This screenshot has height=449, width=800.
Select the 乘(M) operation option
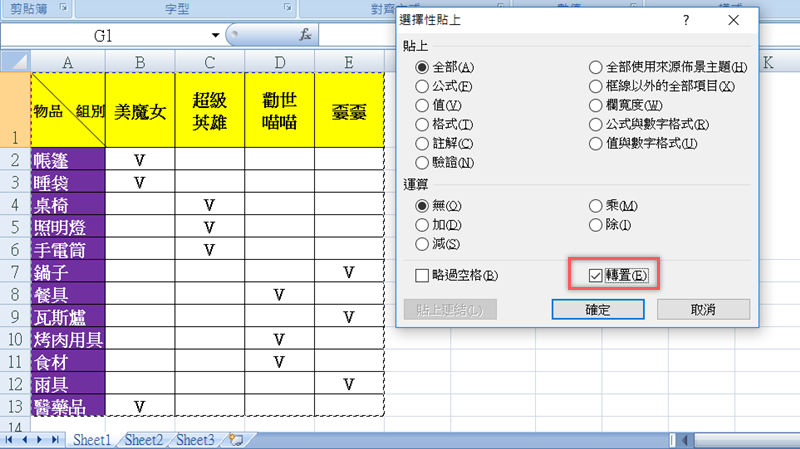[x=613, y=206]
